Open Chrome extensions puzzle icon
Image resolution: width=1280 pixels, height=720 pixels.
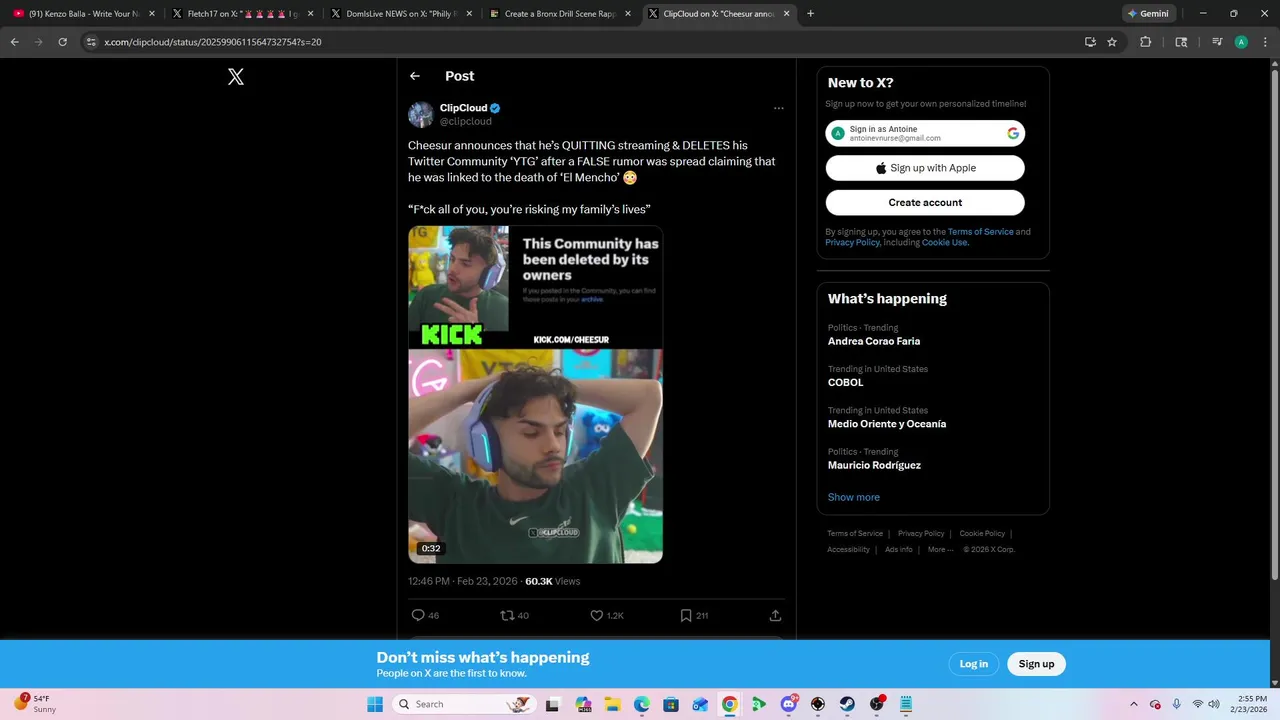coord(1146,42)
